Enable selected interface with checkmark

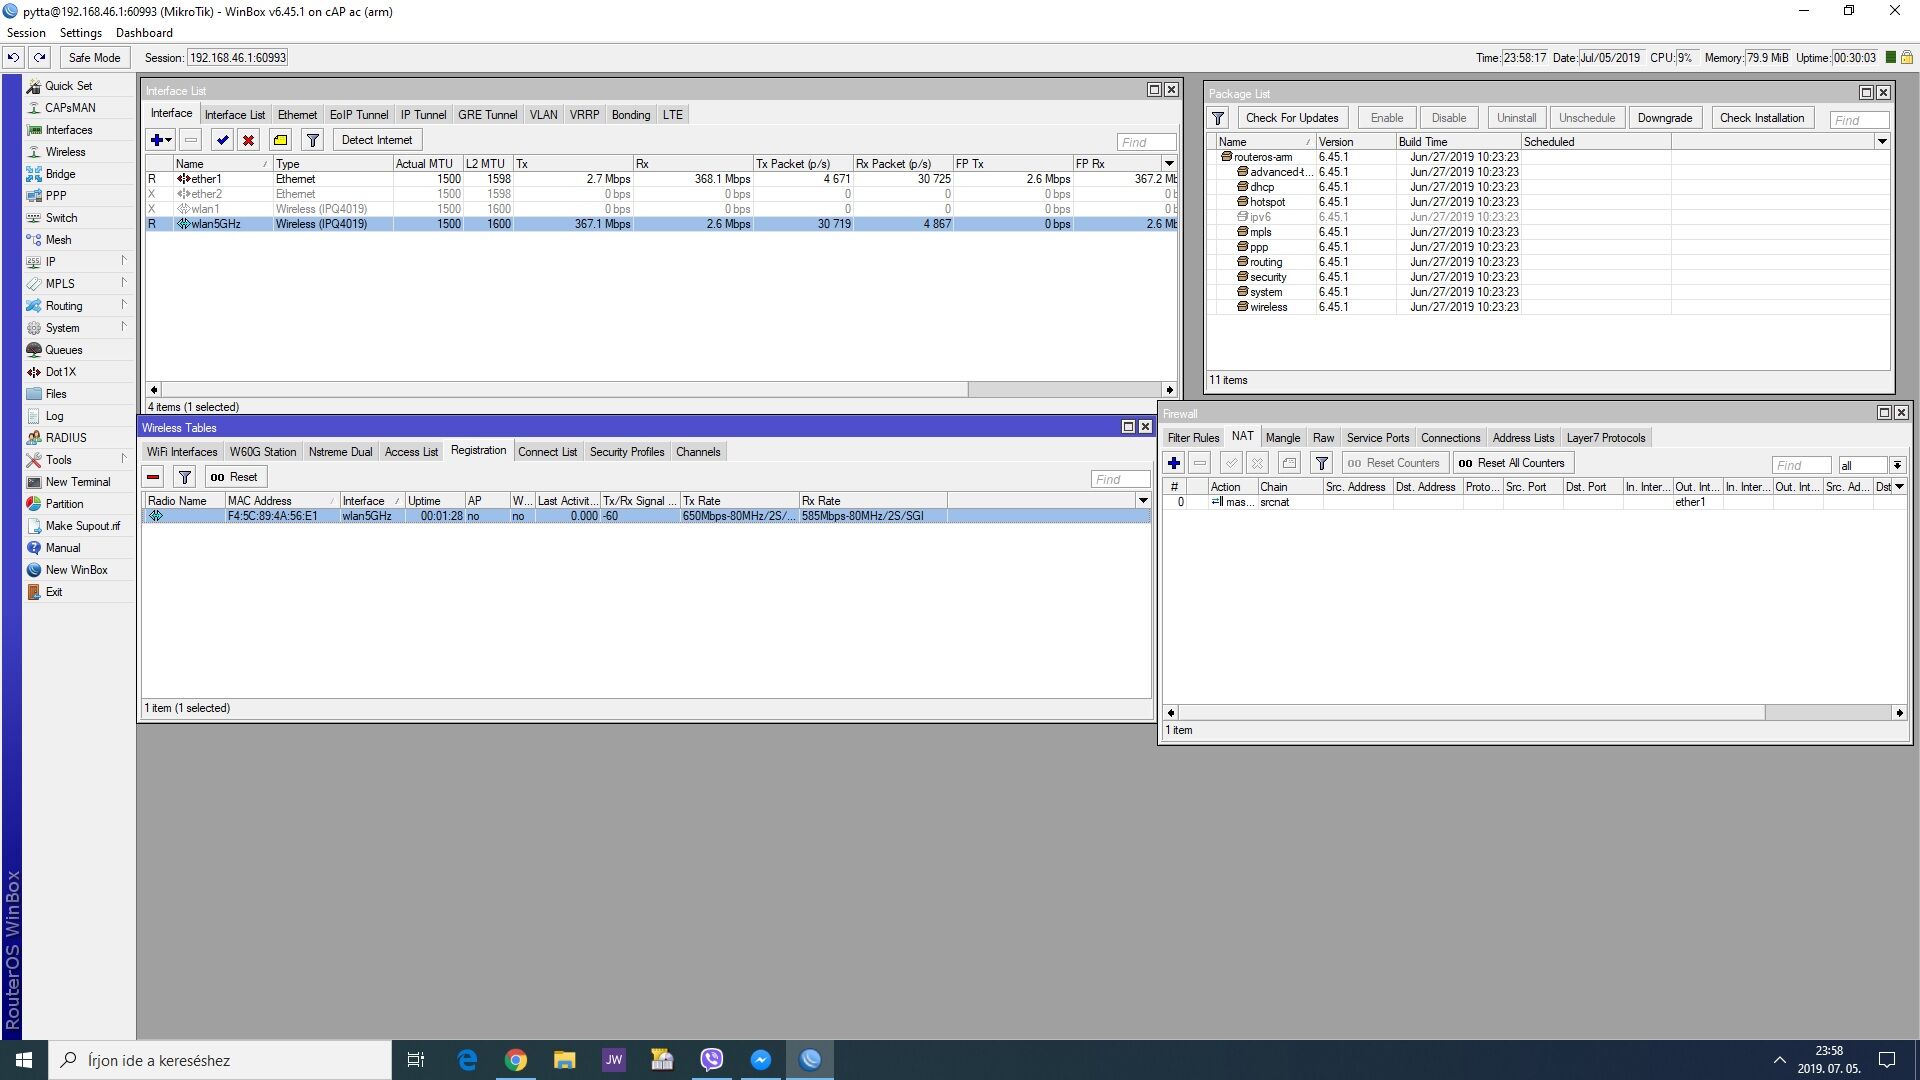click(x=222, y=140)
